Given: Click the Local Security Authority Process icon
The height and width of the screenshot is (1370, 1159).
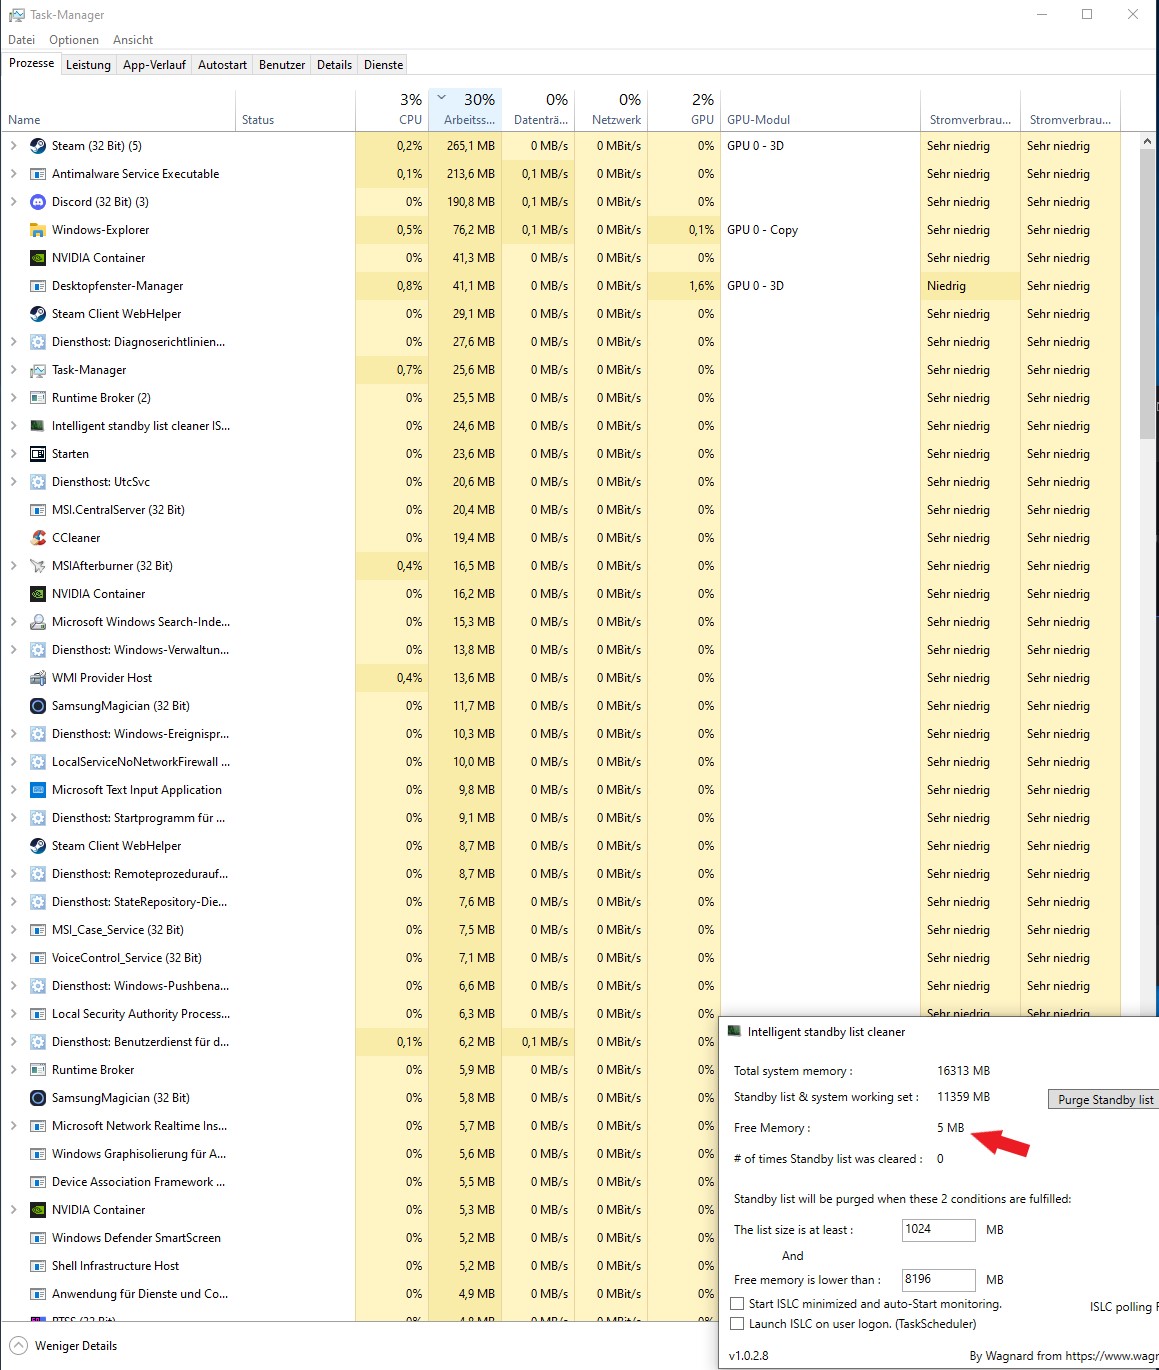Looking at the screenshot, I should (38, 1014).
